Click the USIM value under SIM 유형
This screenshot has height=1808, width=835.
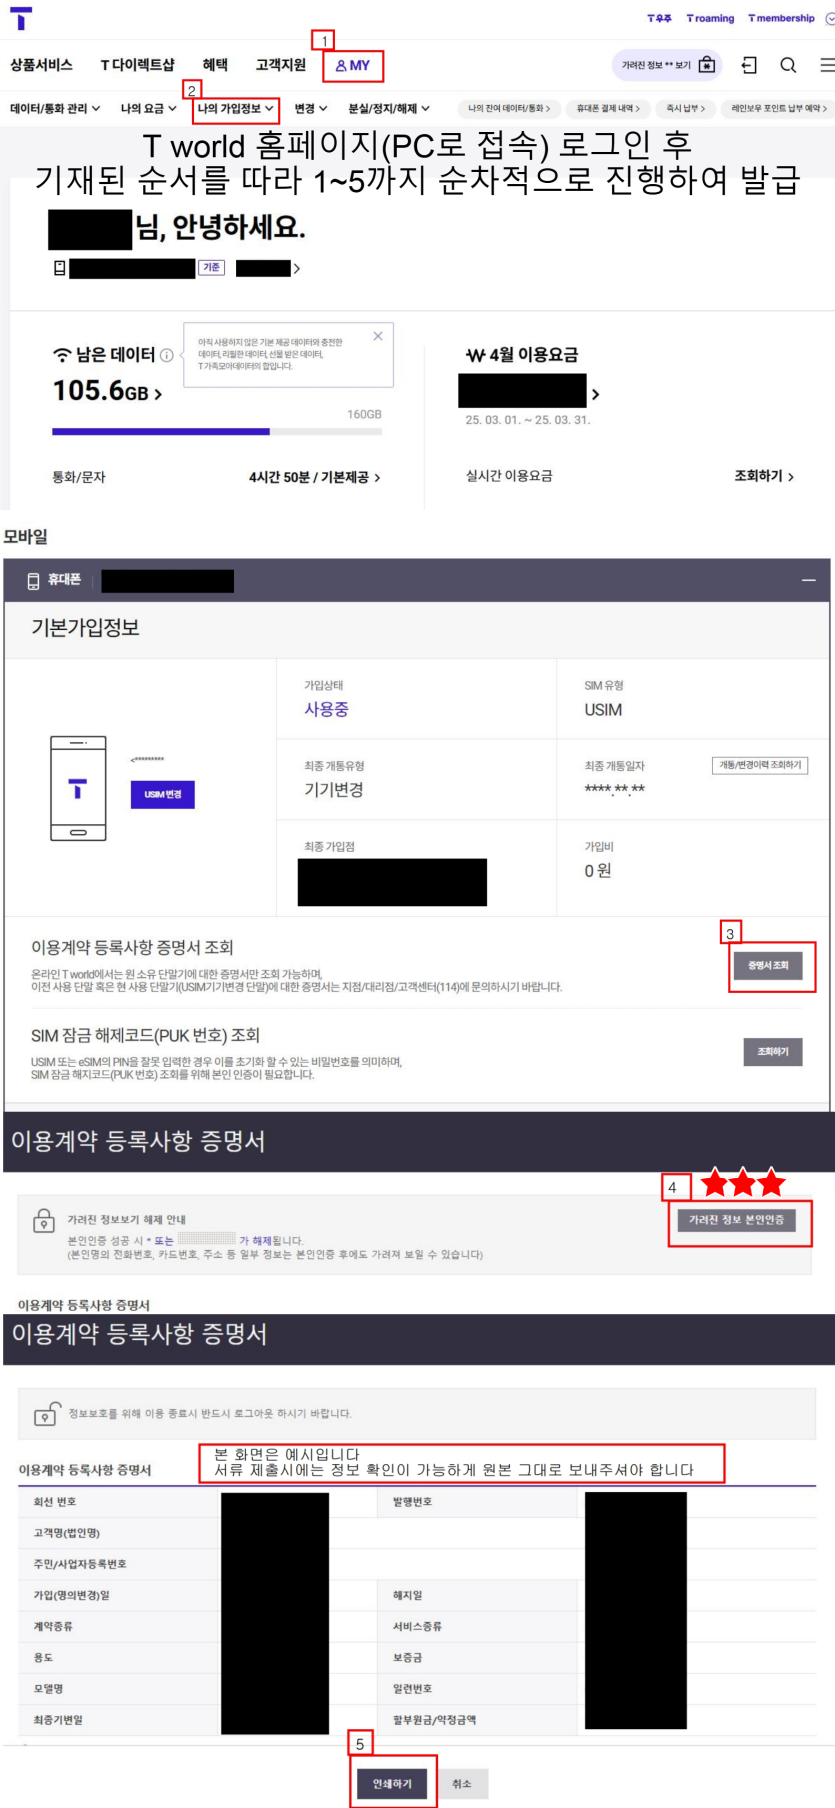603,709
